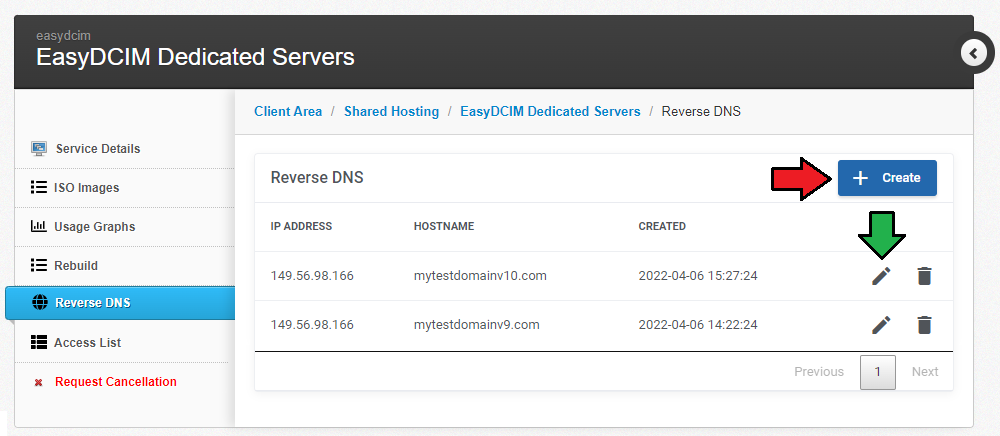The height and width of the screenshot is (436, 1000).
Task: Click date 2022-04-06 14:22:24
Action: click(698, 325)
